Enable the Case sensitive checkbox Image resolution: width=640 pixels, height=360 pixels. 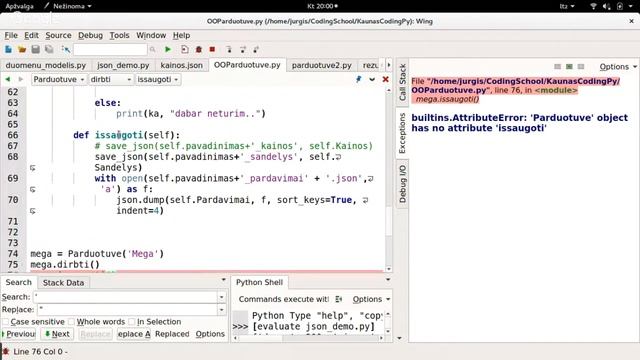(x=5, y=322)
